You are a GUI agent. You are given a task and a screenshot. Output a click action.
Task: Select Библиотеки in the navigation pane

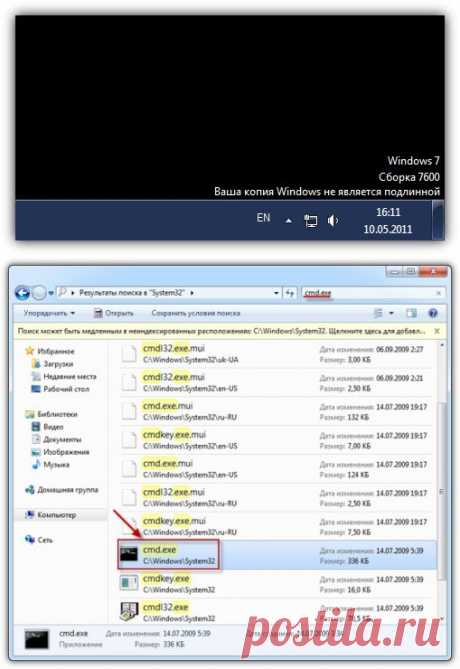pos(57,414)
